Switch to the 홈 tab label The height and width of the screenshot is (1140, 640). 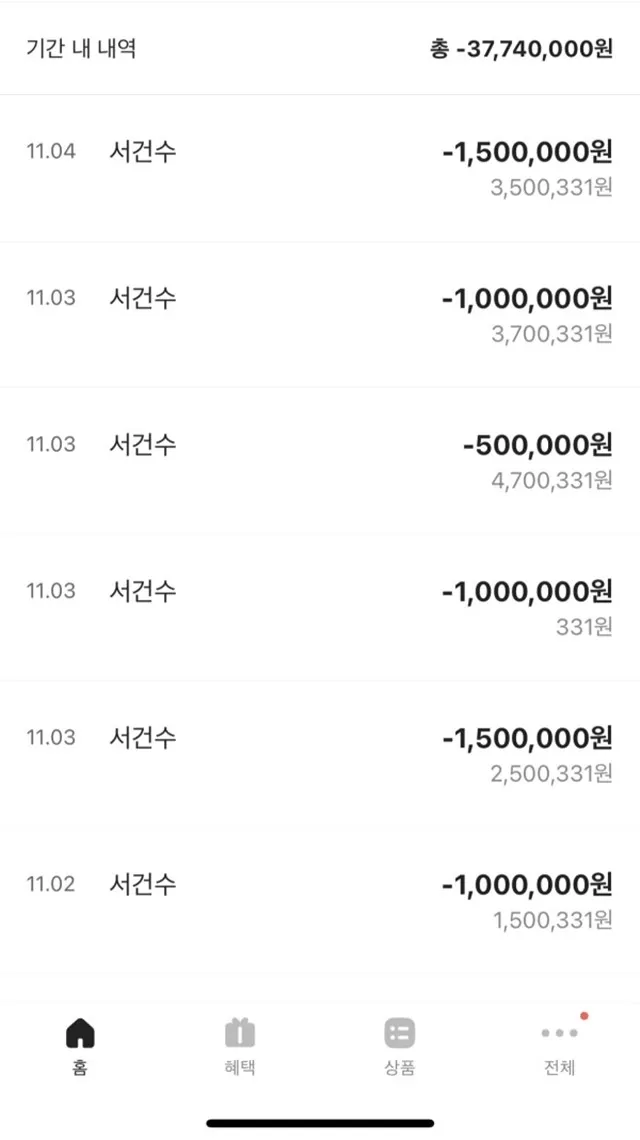click(80, 1067)
